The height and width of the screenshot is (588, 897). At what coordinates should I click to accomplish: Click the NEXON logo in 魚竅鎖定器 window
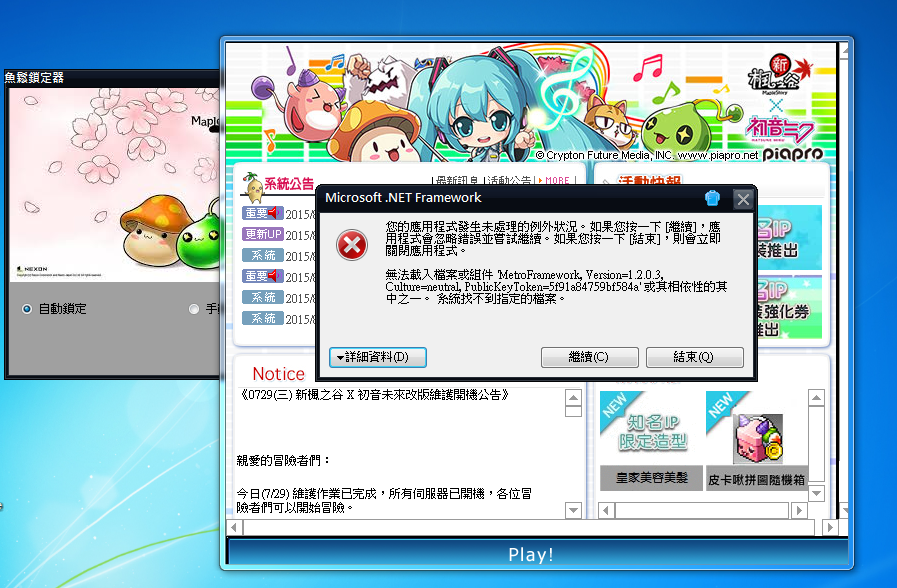(x=33, y=269)
